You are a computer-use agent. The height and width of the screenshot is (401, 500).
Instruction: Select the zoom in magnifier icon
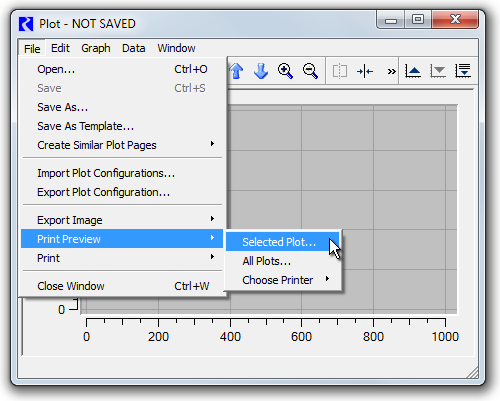click(x=285, y=71)
